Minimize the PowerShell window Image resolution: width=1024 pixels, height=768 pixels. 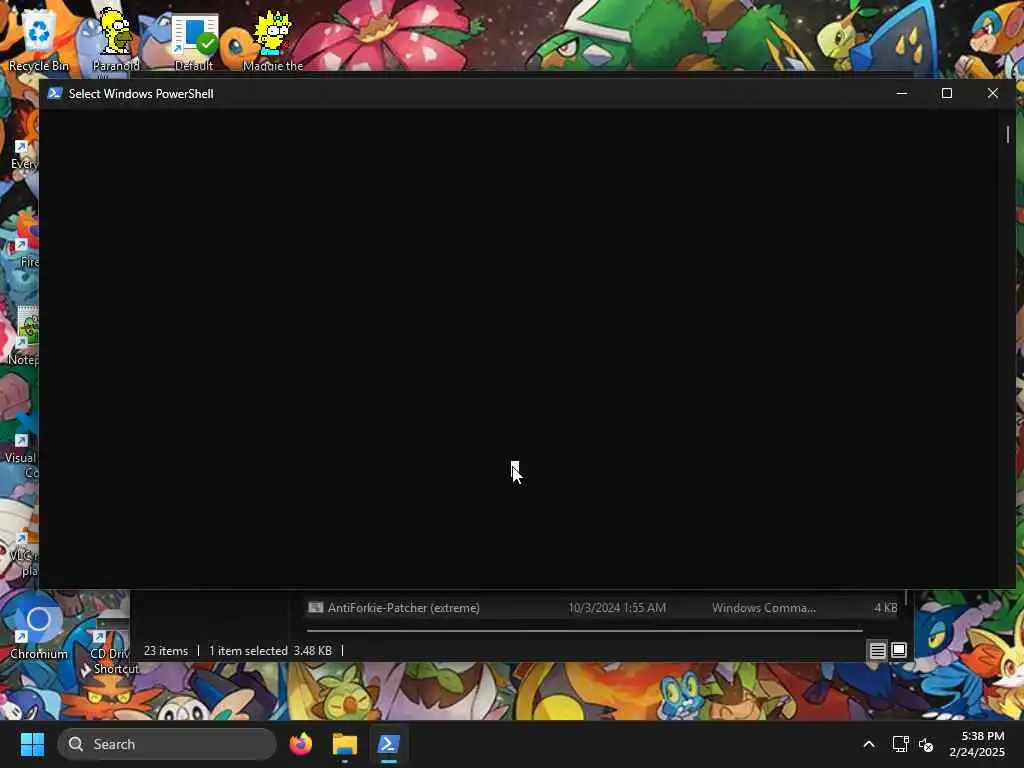click(x=902, y=93)
